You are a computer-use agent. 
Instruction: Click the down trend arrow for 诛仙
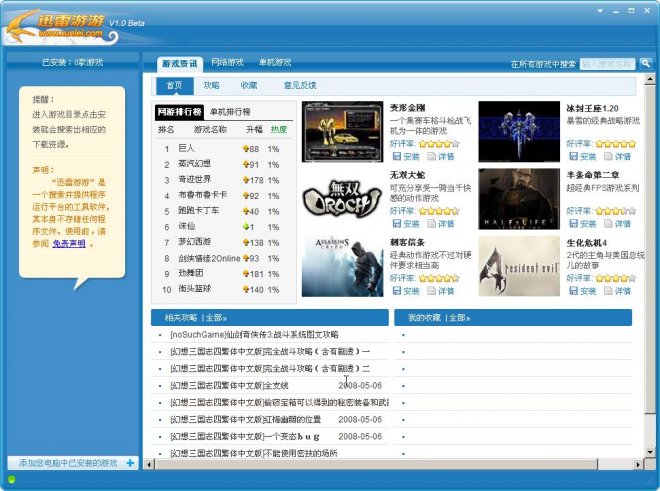[246, 227]
